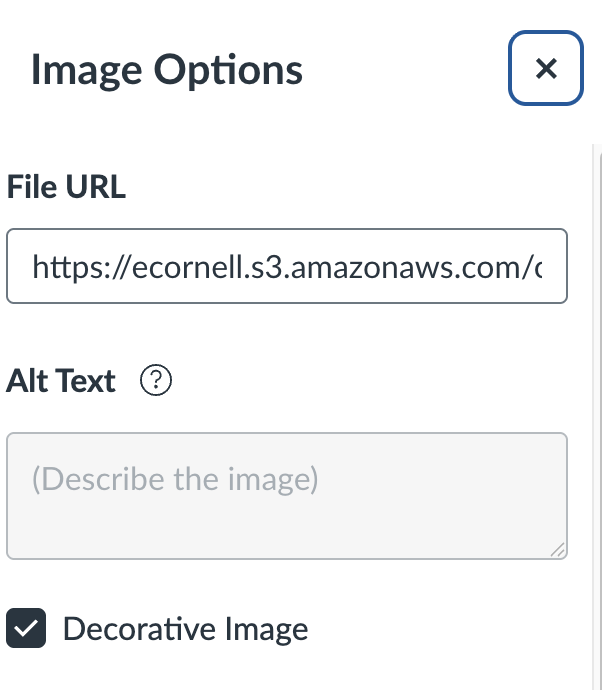Click empty space below the alt text placeholder
Screen dimensions: 602x690
286,530
